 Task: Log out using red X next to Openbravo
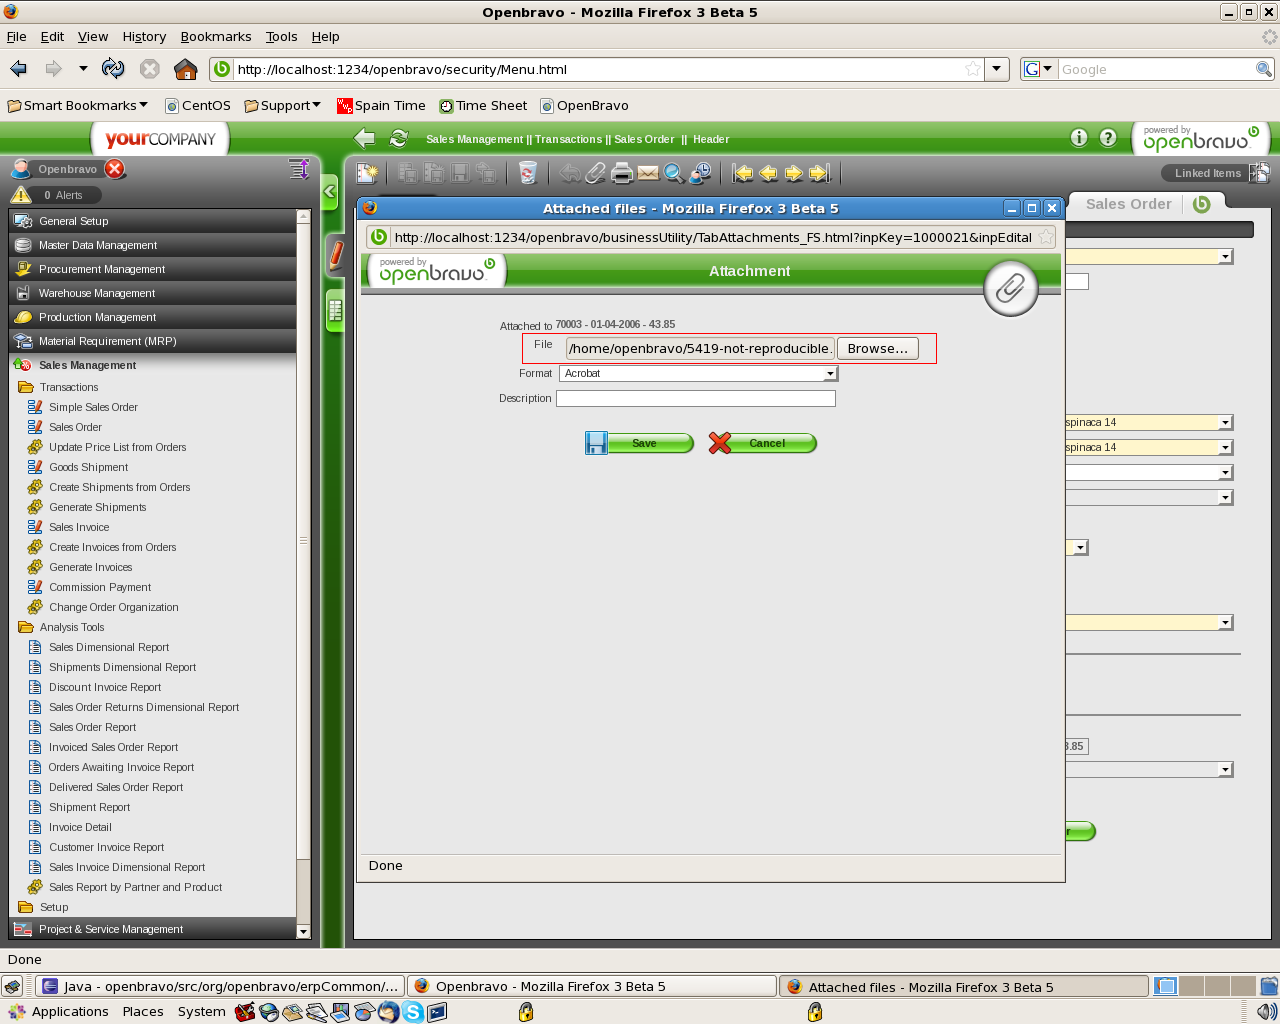[115, 169]
